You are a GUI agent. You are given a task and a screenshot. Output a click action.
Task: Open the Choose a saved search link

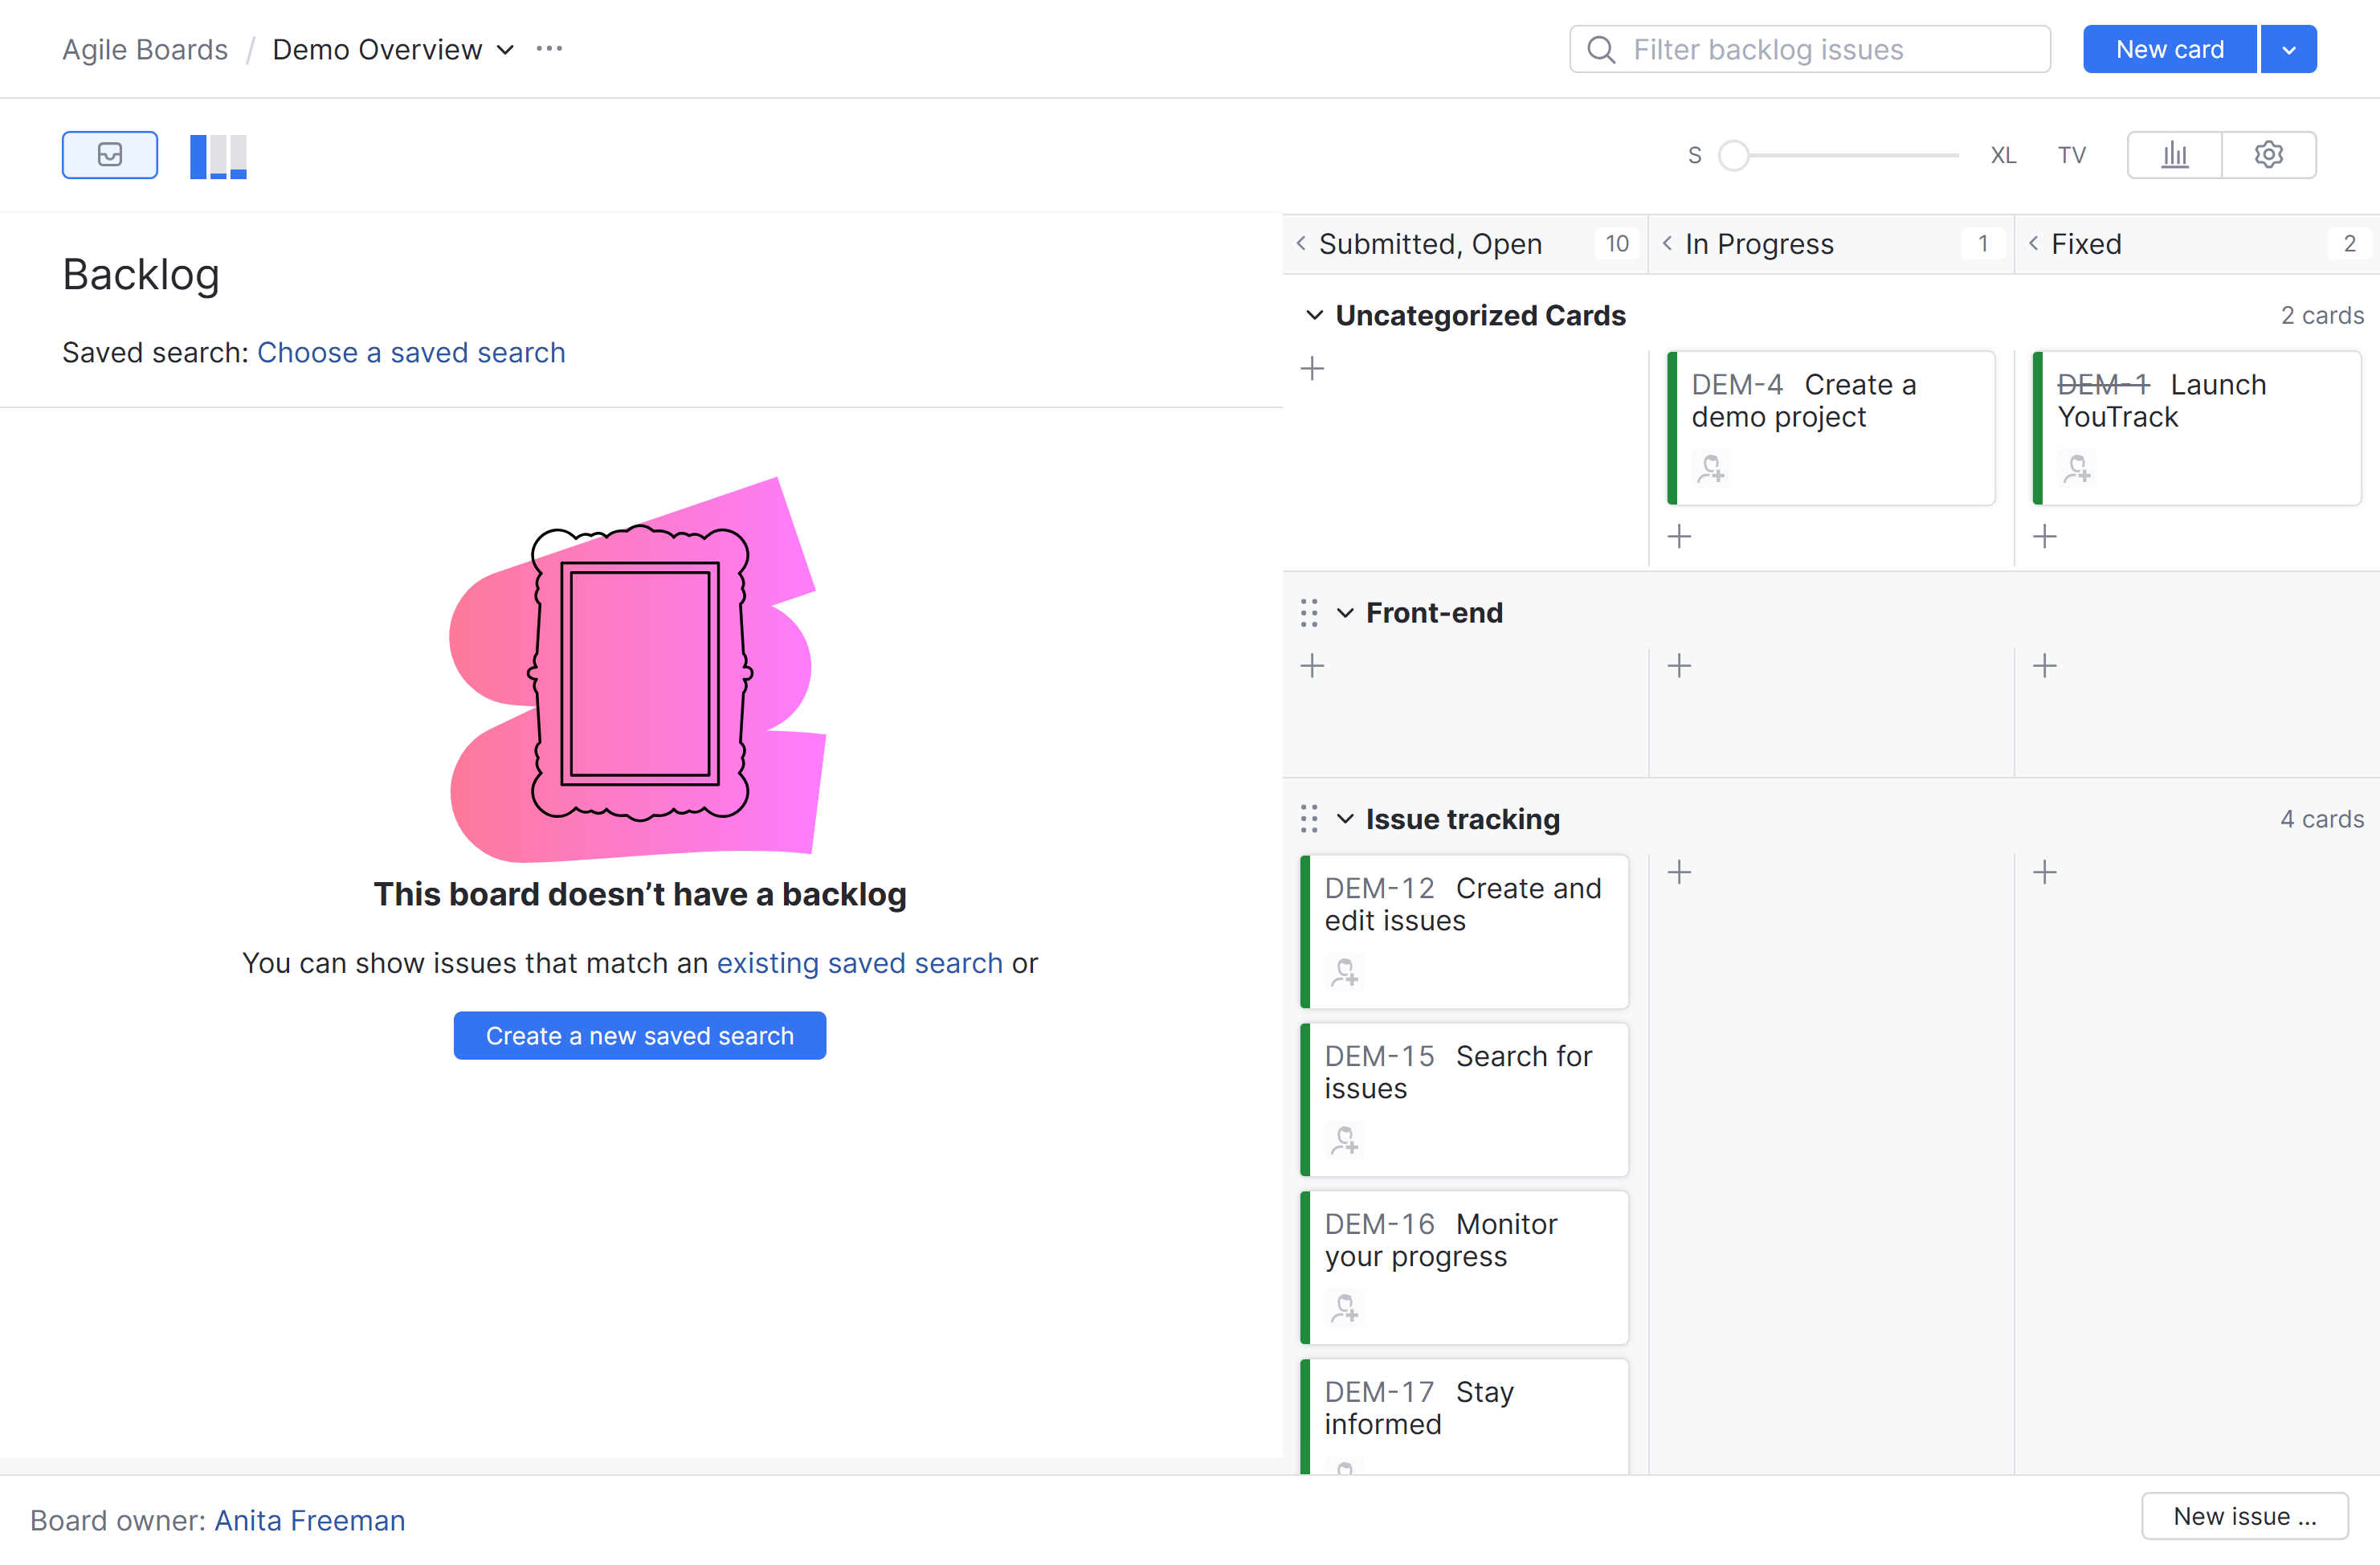point(411,353)
